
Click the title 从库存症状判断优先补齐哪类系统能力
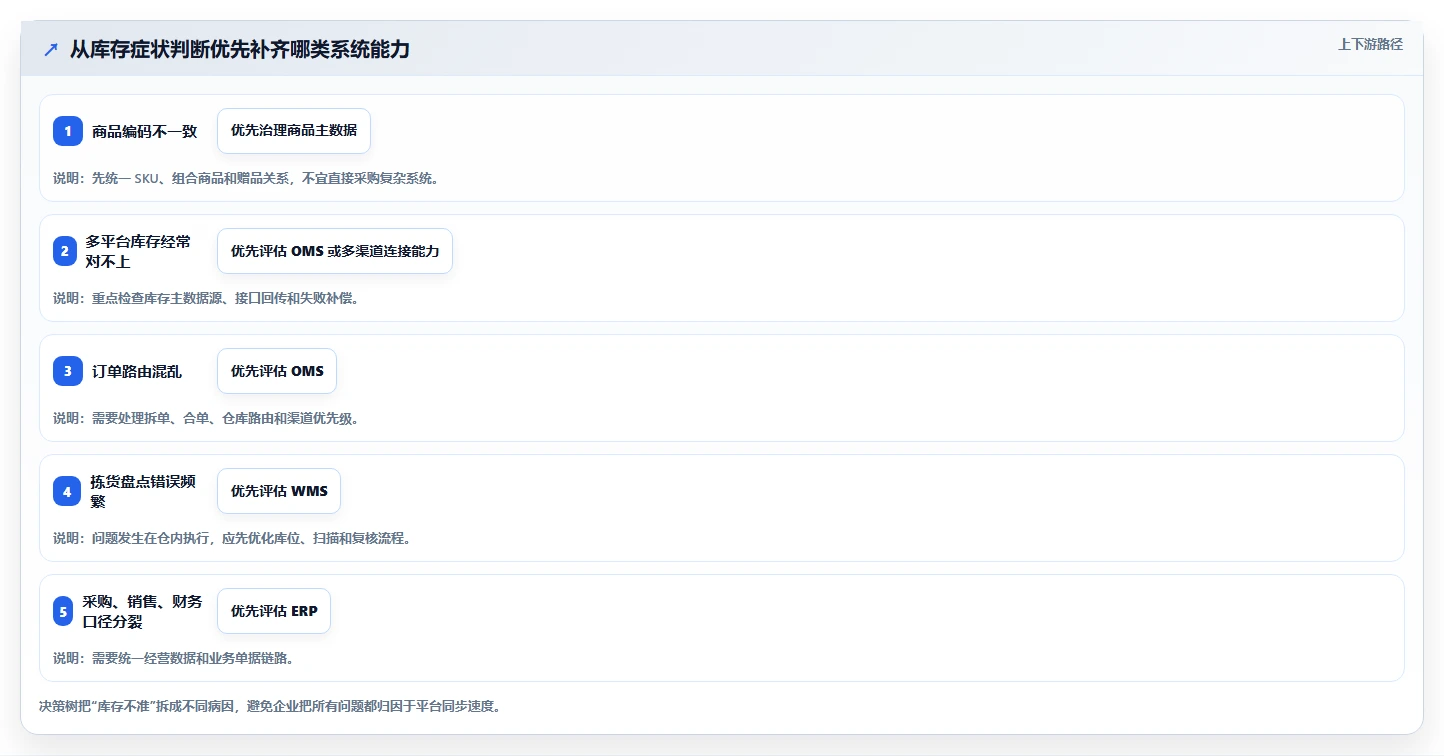(x=239, y=49)
